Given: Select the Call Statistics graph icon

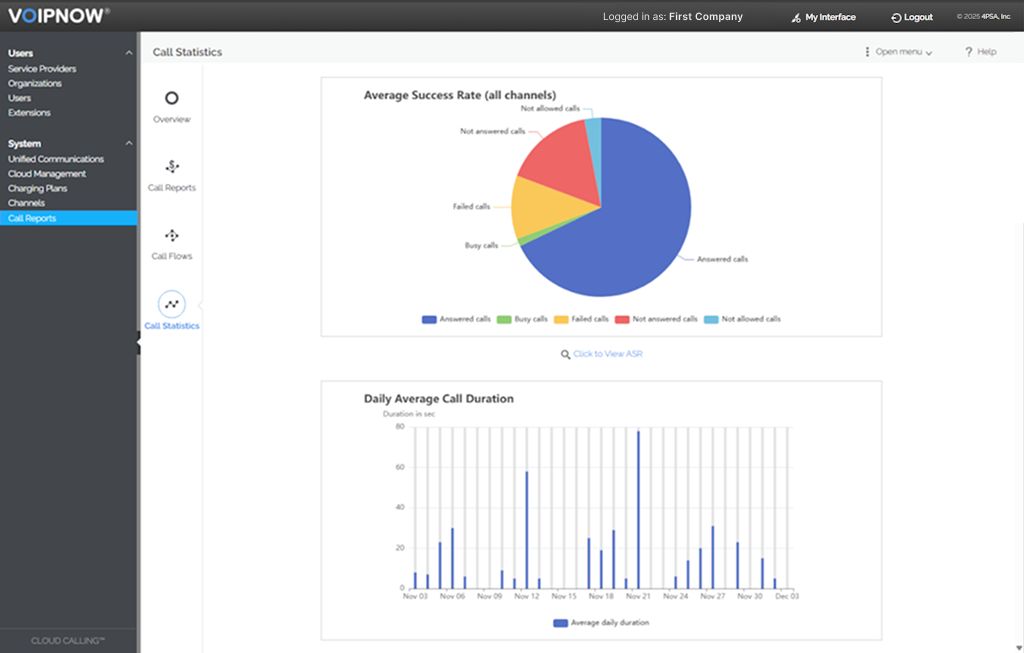Looking at the screenshot, I should click(172, 304).
